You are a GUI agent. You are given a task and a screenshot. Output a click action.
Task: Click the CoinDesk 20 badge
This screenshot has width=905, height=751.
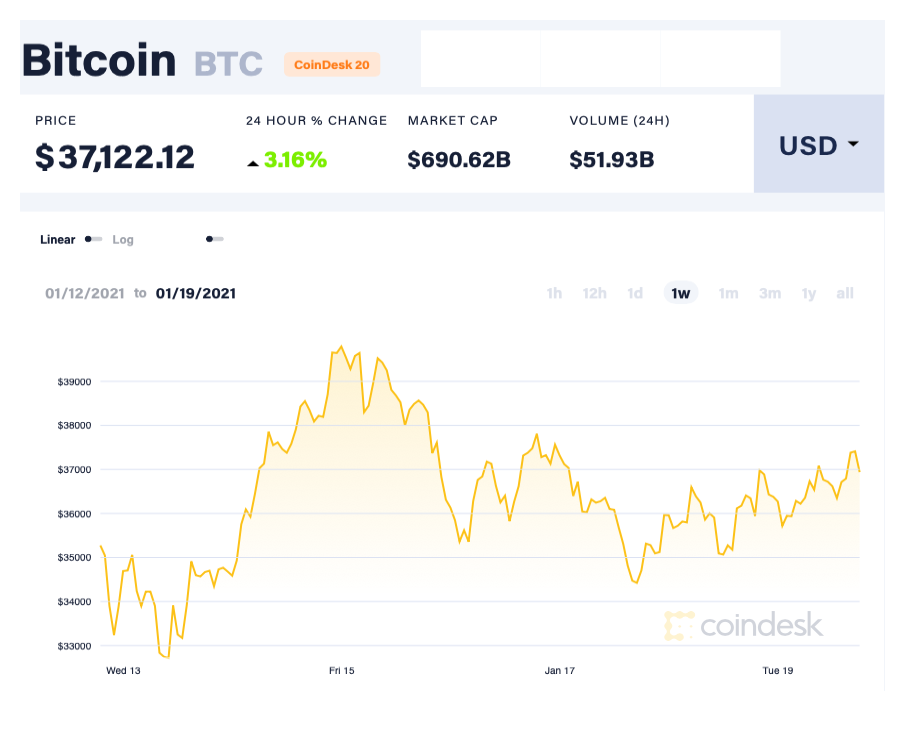pyautogui.click(x=332, y=64)
